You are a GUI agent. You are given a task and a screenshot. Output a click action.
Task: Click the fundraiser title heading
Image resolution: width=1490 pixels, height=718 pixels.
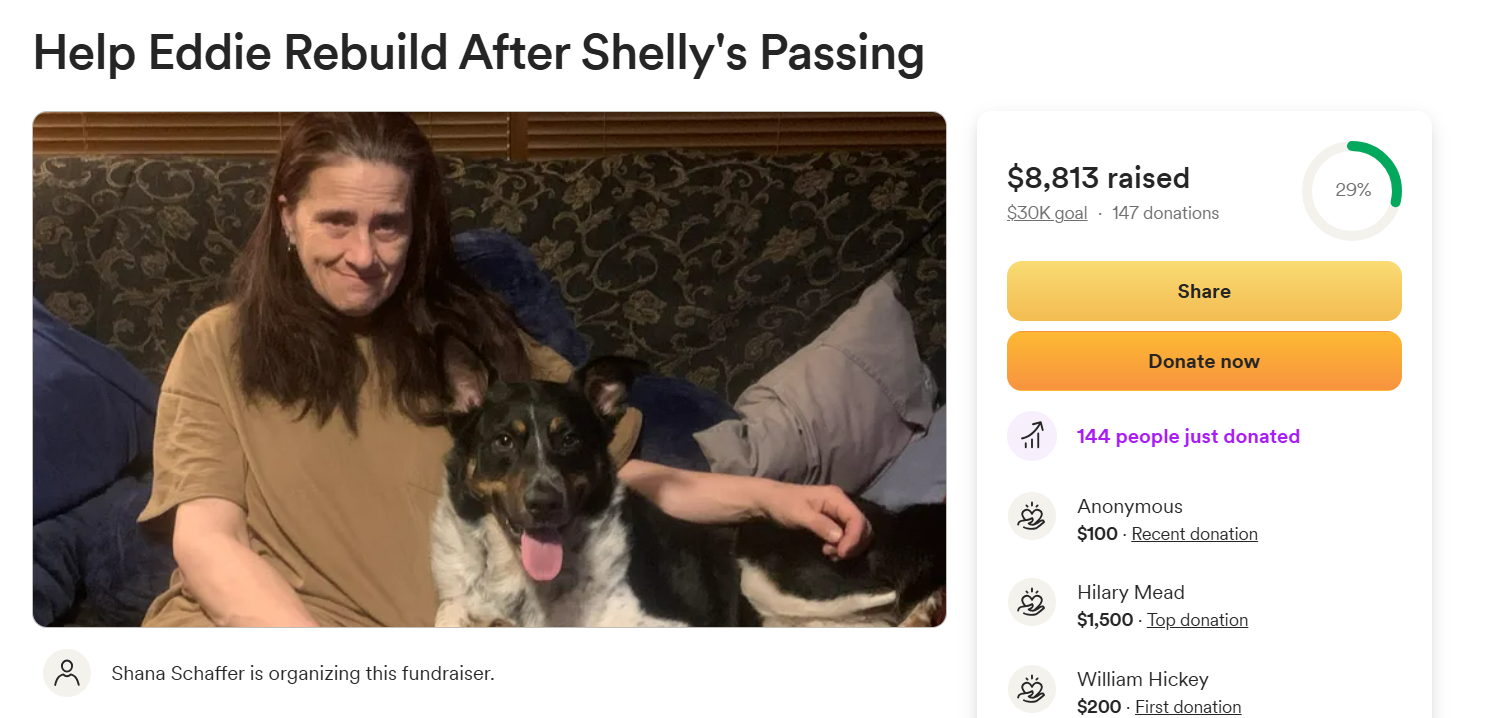(478, 53)
